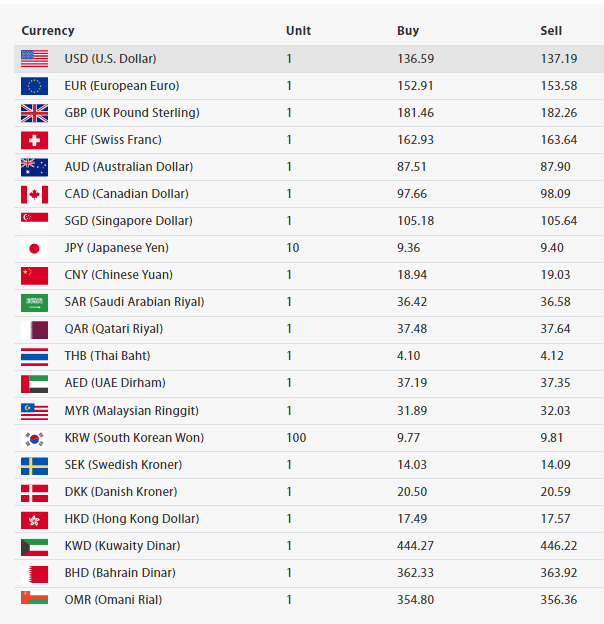Screen dimensions: 604x624
Task: Select the Sell column header
Action: [551, 31]
